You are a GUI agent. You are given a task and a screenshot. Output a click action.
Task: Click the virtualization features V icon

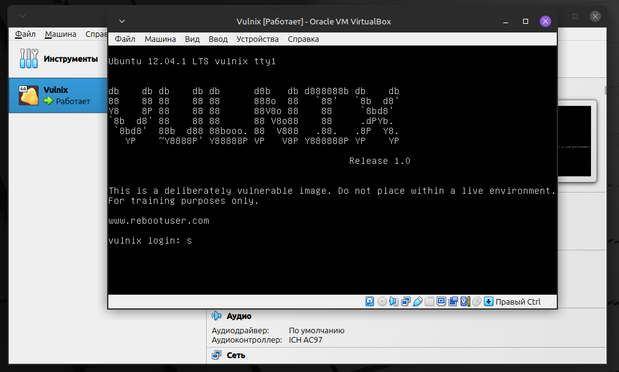click(x=465, y=302)
